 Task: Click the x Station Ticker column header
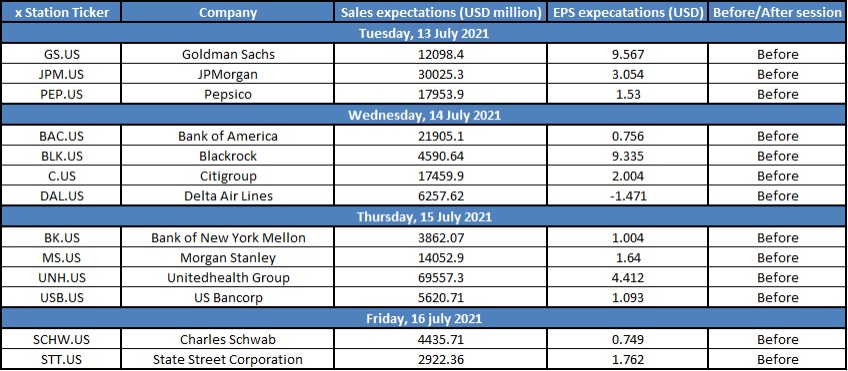point(61,12)
